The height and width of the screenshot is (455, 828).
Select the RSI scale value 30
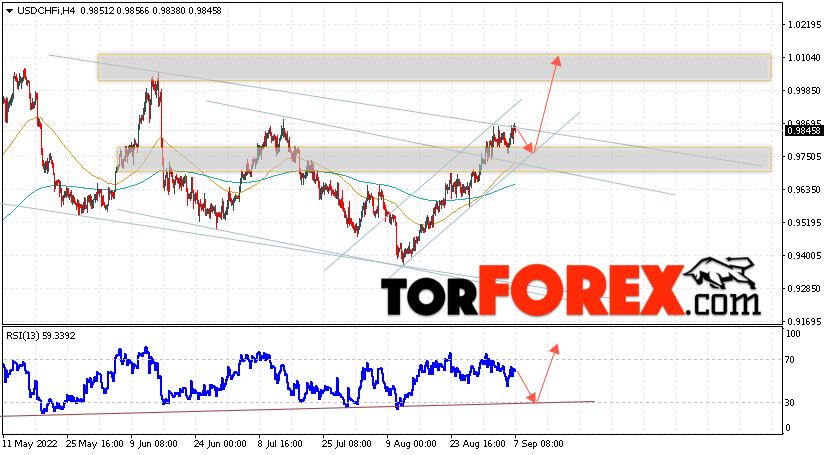[x=790, y=403]
